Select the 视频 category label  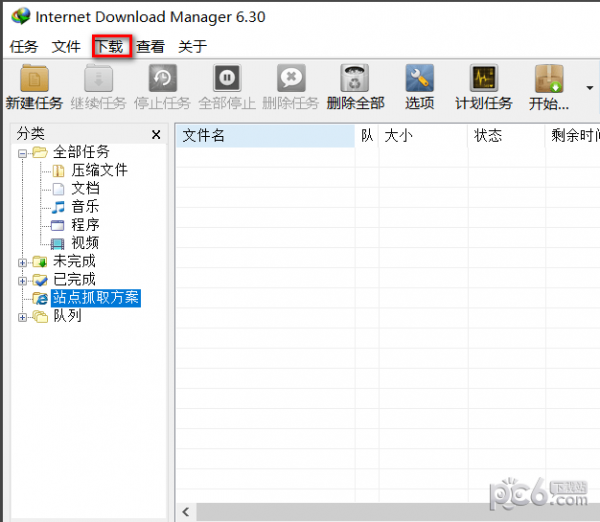coord(85,243)
